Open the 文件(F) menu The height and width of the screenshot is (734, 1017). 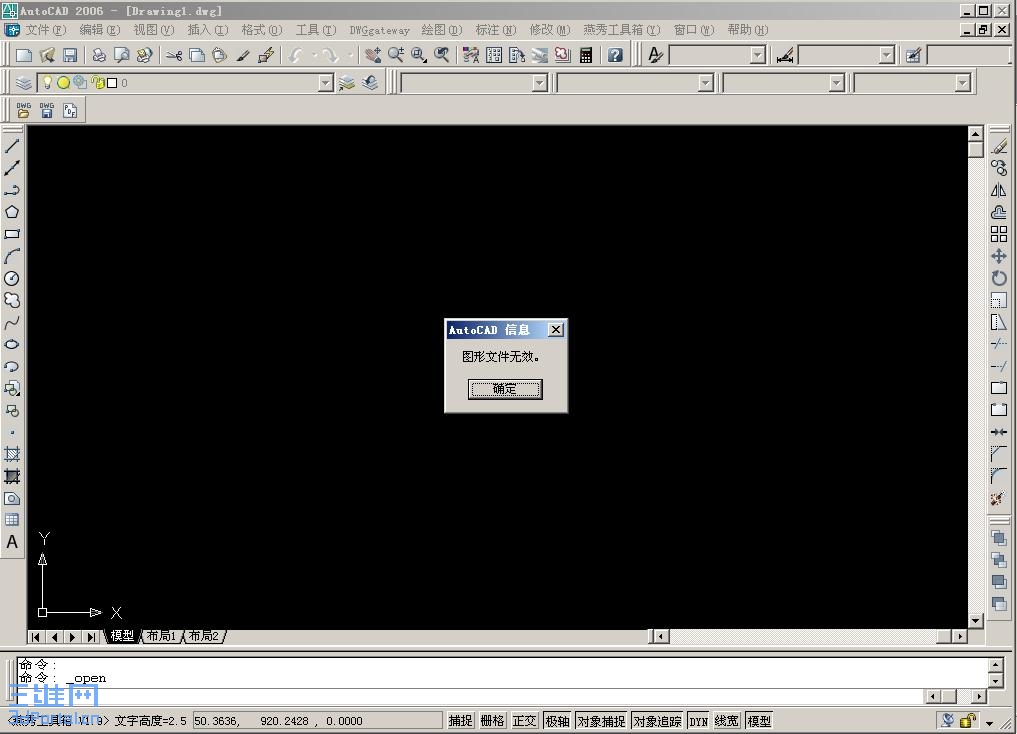(x=45, y=30)
